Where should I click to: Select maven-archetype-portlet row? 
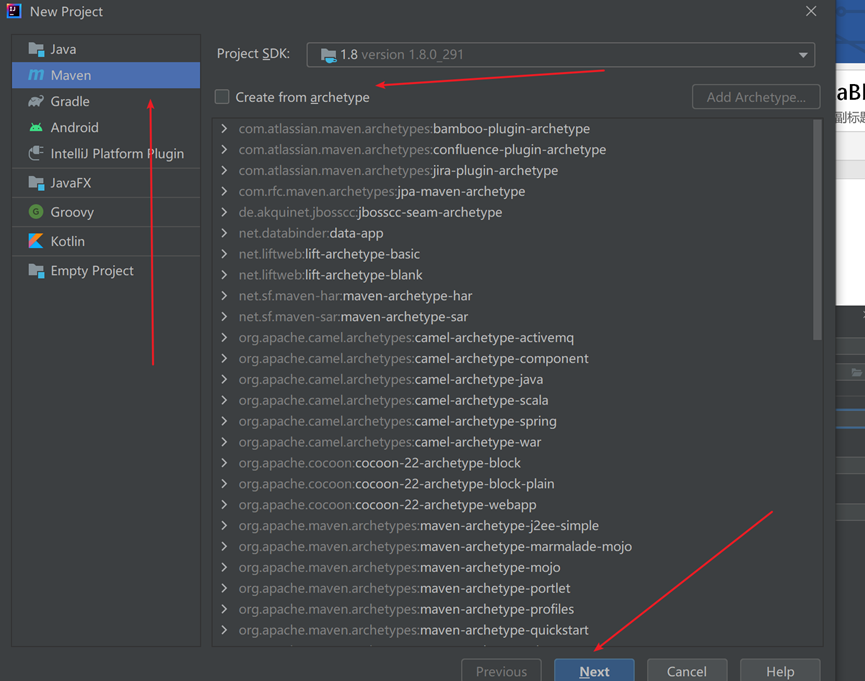tap(513, 588)
